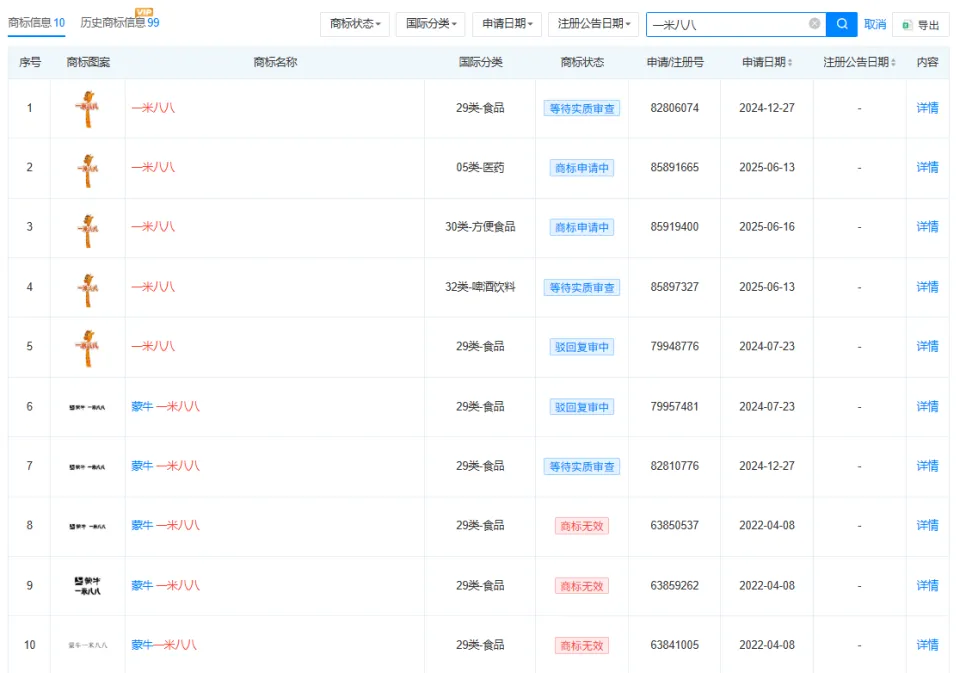The width and height of the screenshot is (960, 673).
Task: Click the 驳回复审中 status tag in row 5
Action: (581, 347)
